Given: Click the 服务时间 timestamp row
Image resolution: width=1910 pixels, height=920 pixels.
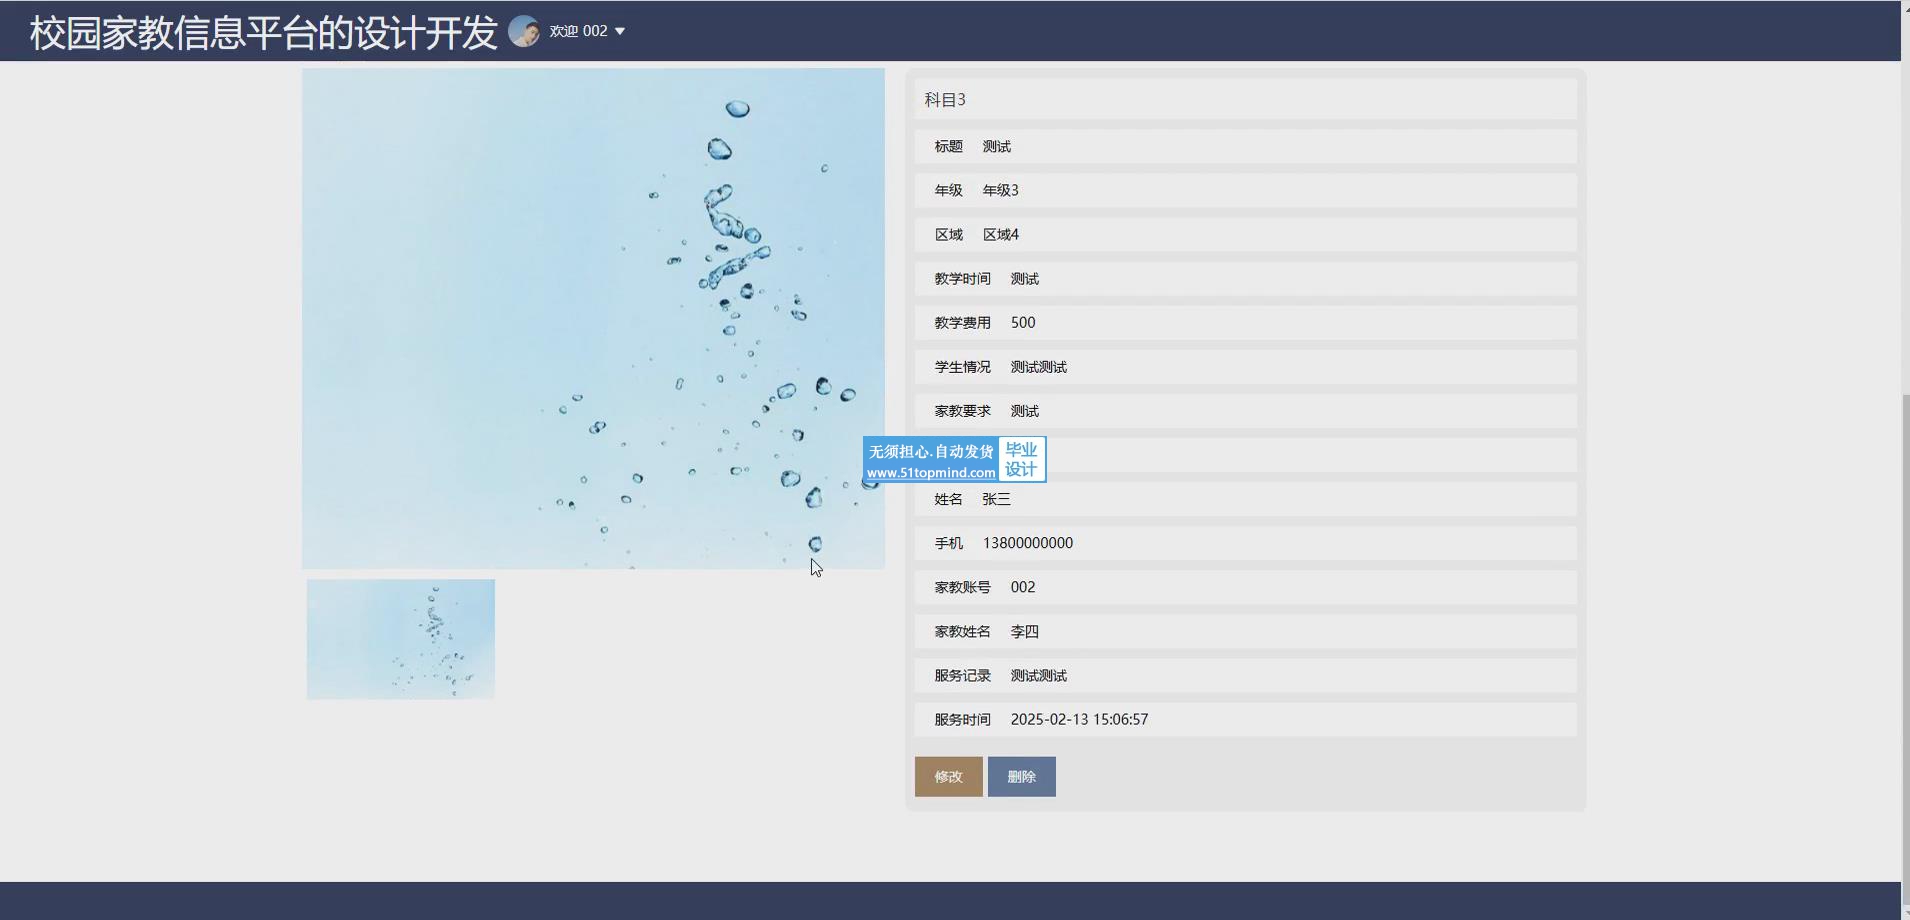Looking at the screenshot, I should click(x=1244, y=719).
